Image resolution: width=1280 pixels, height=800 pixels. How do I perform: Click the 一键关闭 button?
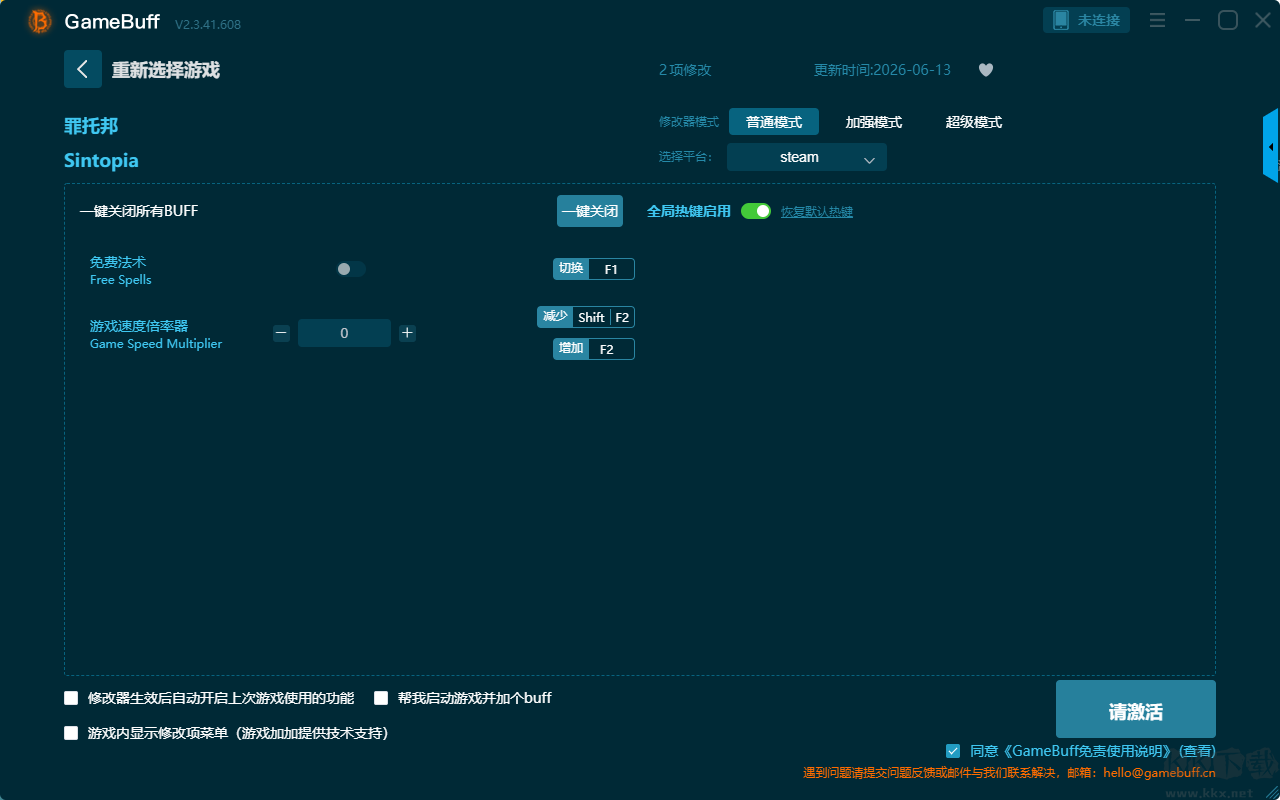(590, 211)
